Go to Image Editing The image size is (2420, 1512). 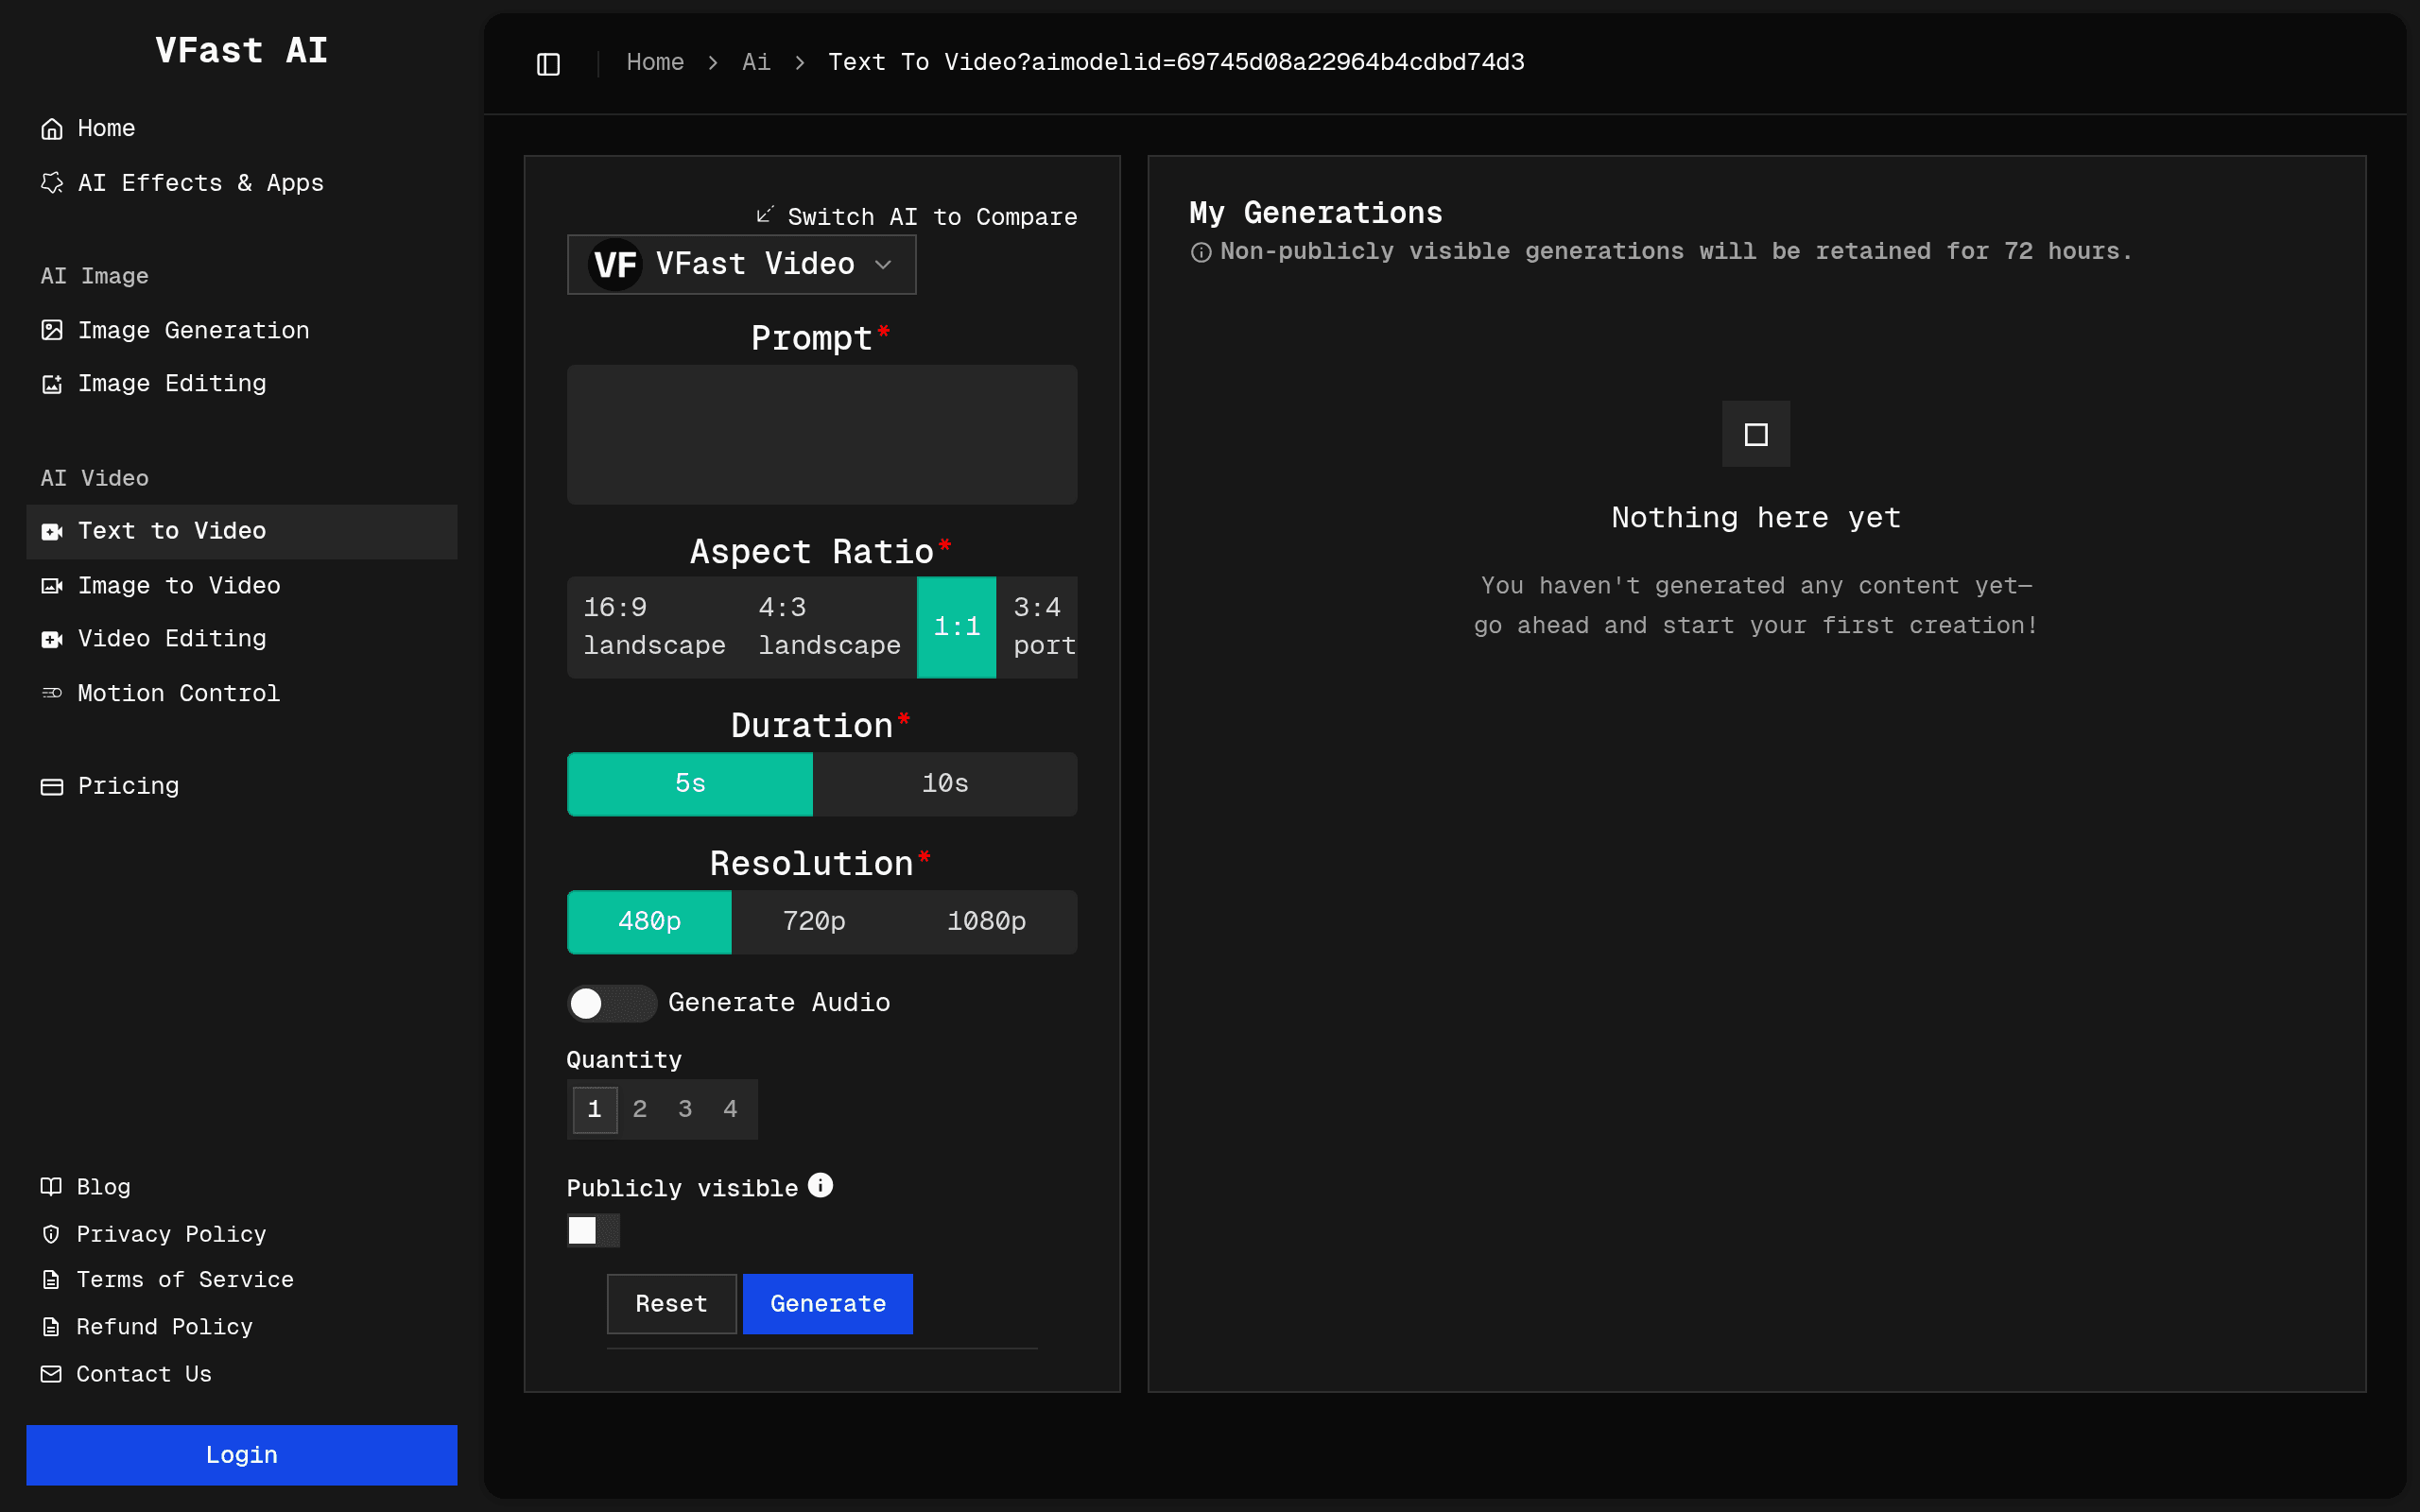click(x=242, y=384)
